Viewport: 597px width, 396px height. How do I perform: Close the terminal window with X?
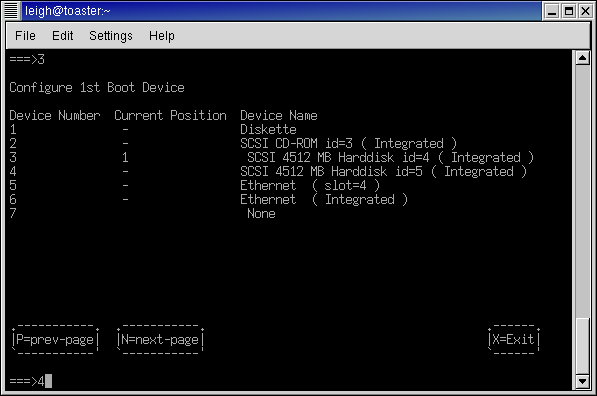click(585, 11)
